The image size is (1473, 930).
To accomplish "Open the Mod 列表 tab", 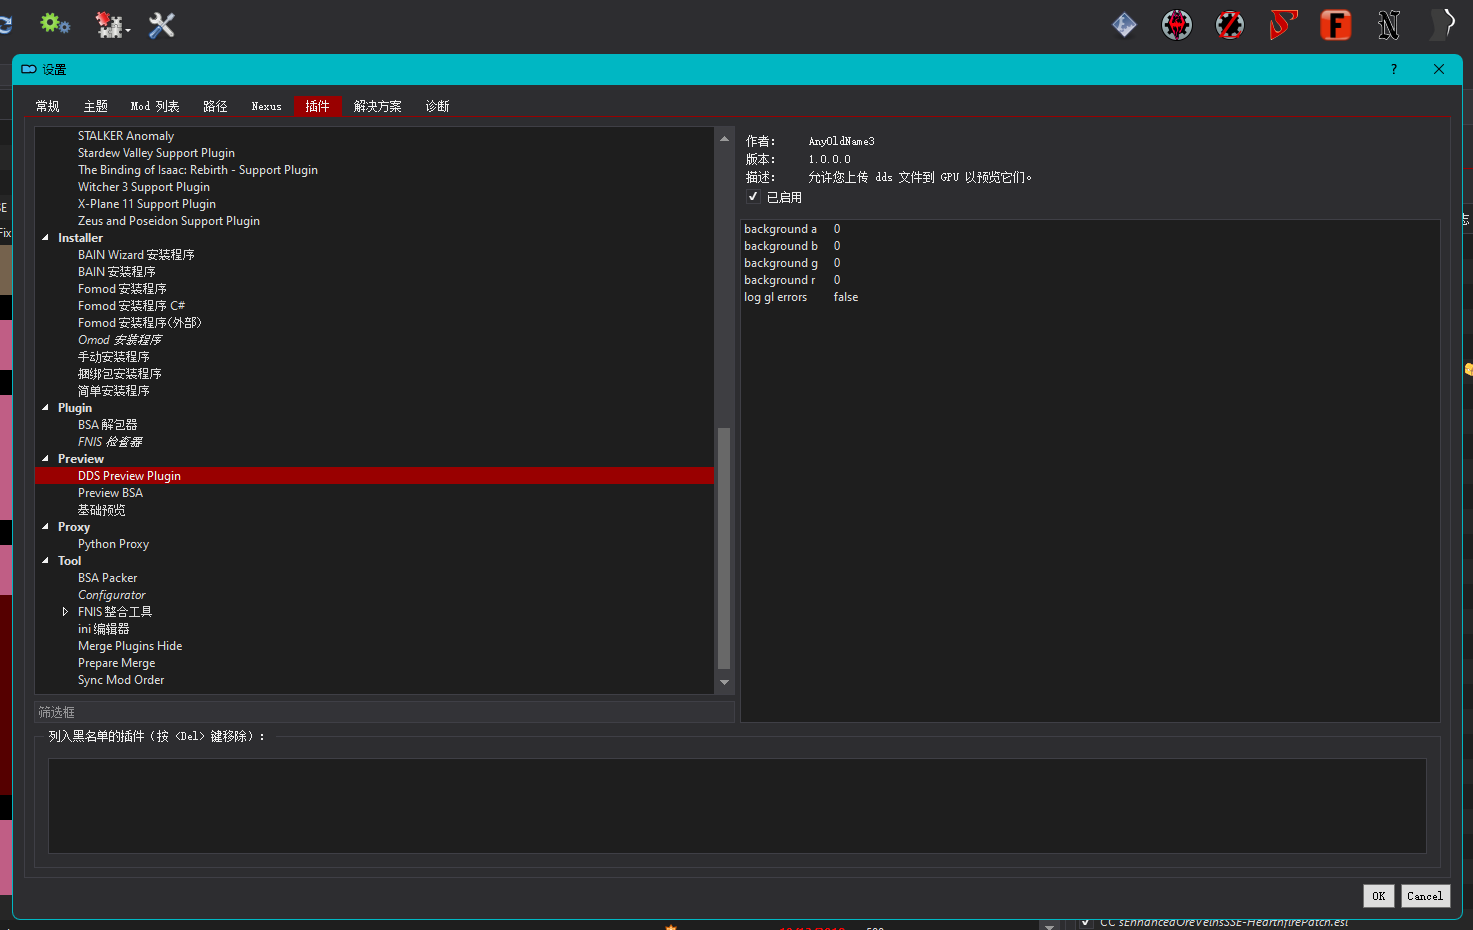I will (155, 106).
